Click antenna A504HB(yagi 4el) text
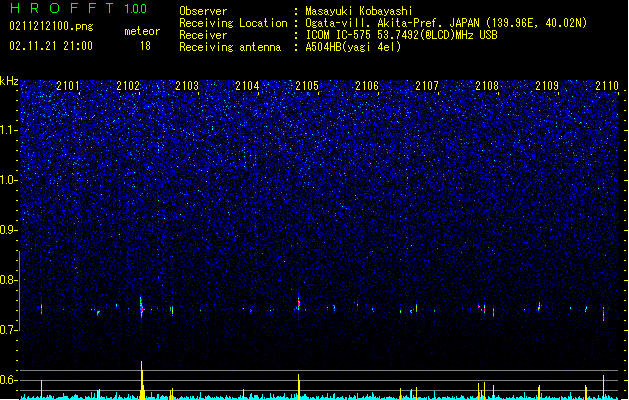Image resolution: width=629 pixels, height=400 pixels. point(353,47)
